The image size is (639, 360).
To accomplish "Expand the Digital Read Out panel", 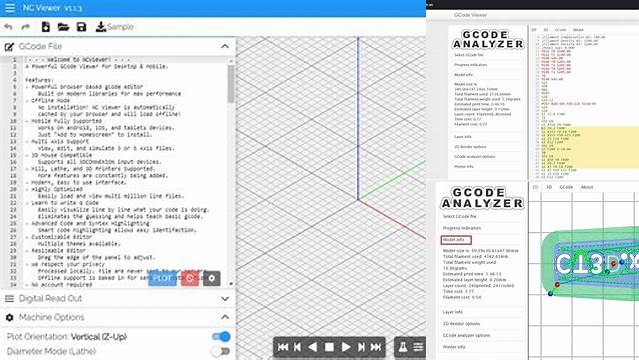I will [225, 299].
